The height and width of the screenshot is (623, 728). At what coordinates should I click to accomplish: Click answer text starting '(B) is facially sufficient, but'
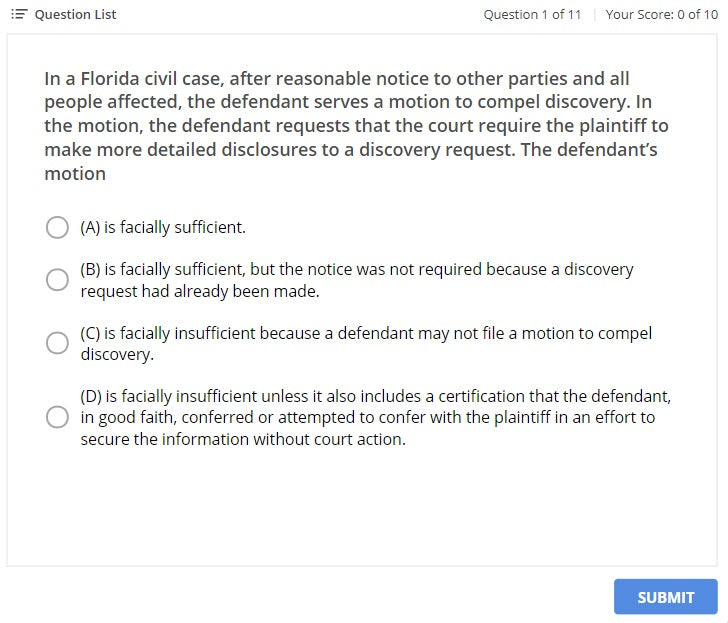[x=357, y=270]
